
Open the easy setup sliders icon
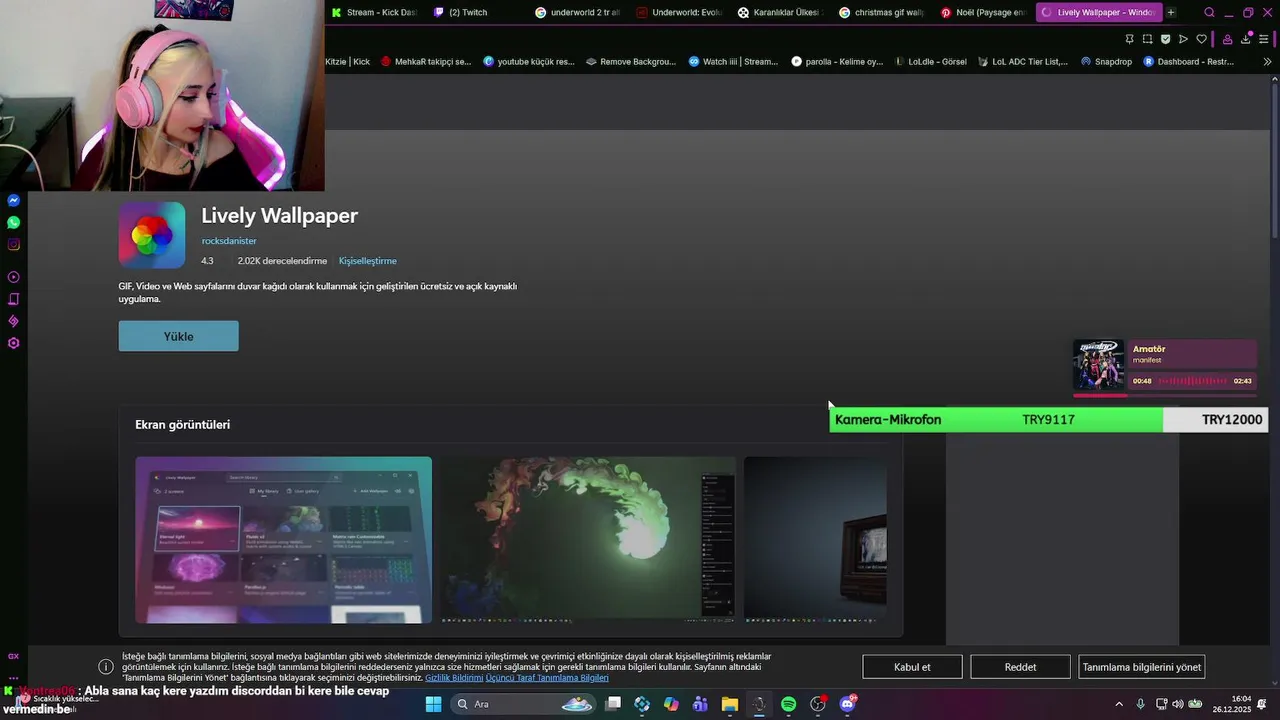point(1264,39)
